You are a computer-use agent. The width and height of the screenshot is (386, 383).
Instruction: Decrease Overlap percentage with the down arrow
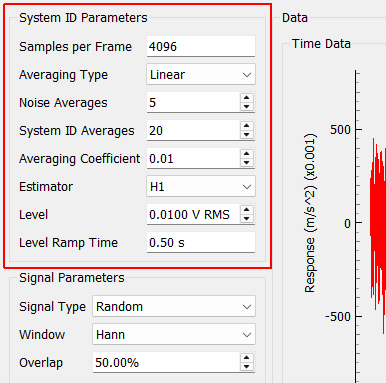click(247, 367)
